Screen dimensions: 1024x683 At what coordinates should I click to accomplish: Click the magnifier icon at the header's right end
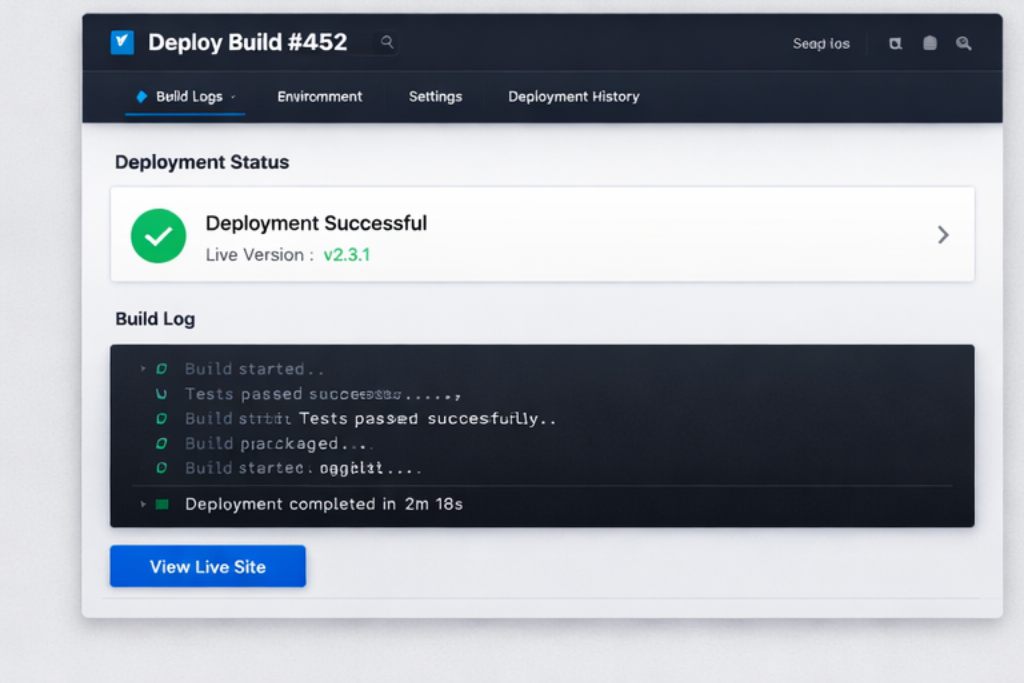(963, 44)
